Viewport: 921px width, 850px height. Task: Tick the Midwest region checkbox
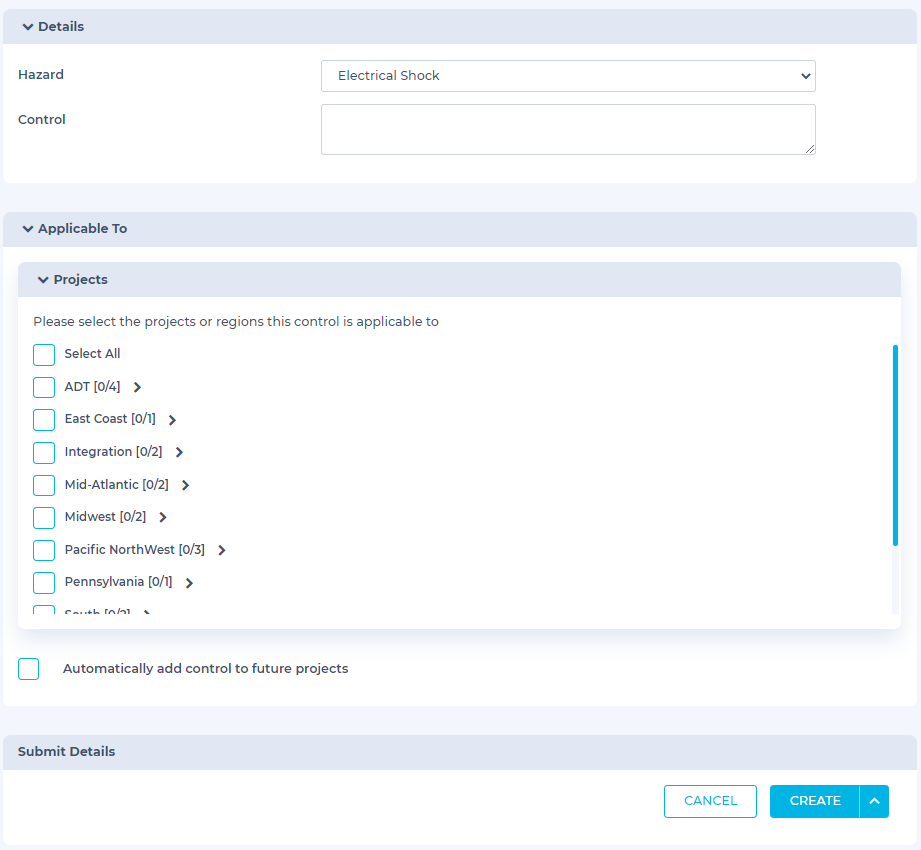[x=44, y=518]
